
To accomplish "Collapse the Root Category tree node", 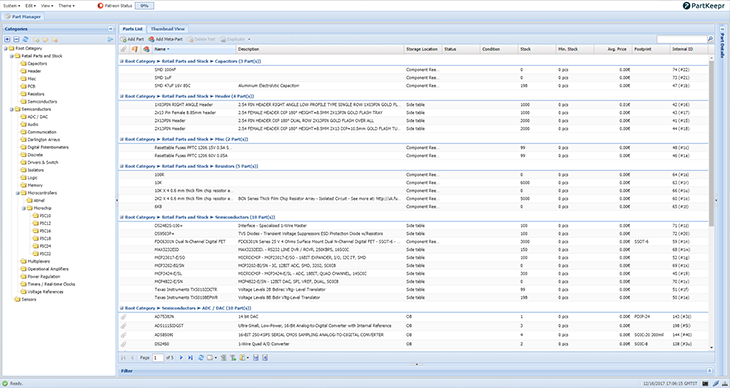I will click(5, 48).
